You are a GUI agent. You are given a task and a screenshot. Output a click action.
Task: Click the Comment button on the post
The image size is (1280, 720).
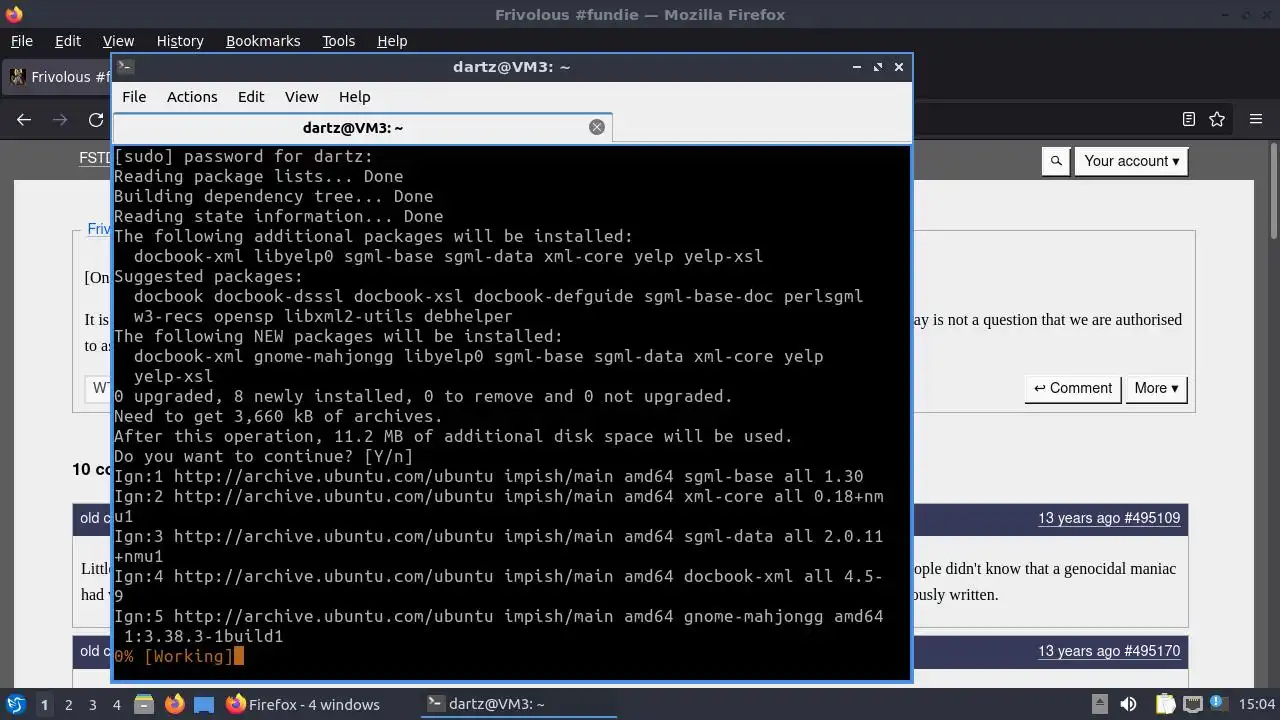point(1073,388)
